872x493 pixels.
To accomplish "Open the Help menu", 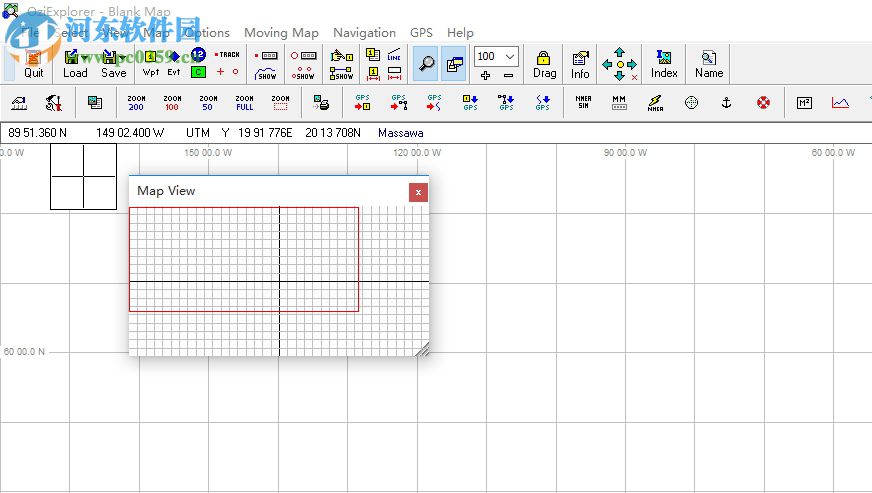I will click(460, 33).
